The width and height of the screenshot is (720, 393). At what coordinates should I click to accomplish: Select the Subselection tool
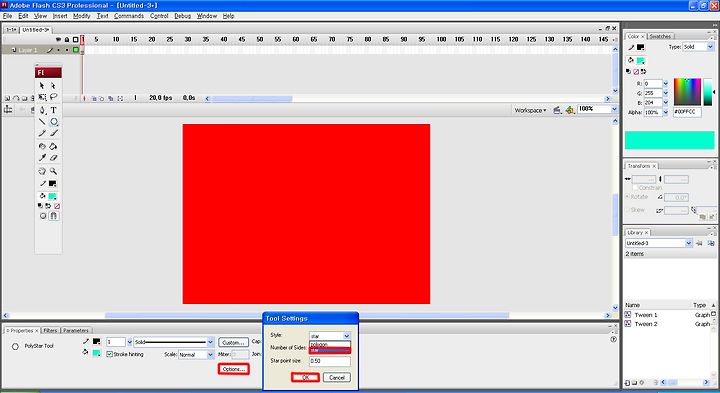click(53, 85)
